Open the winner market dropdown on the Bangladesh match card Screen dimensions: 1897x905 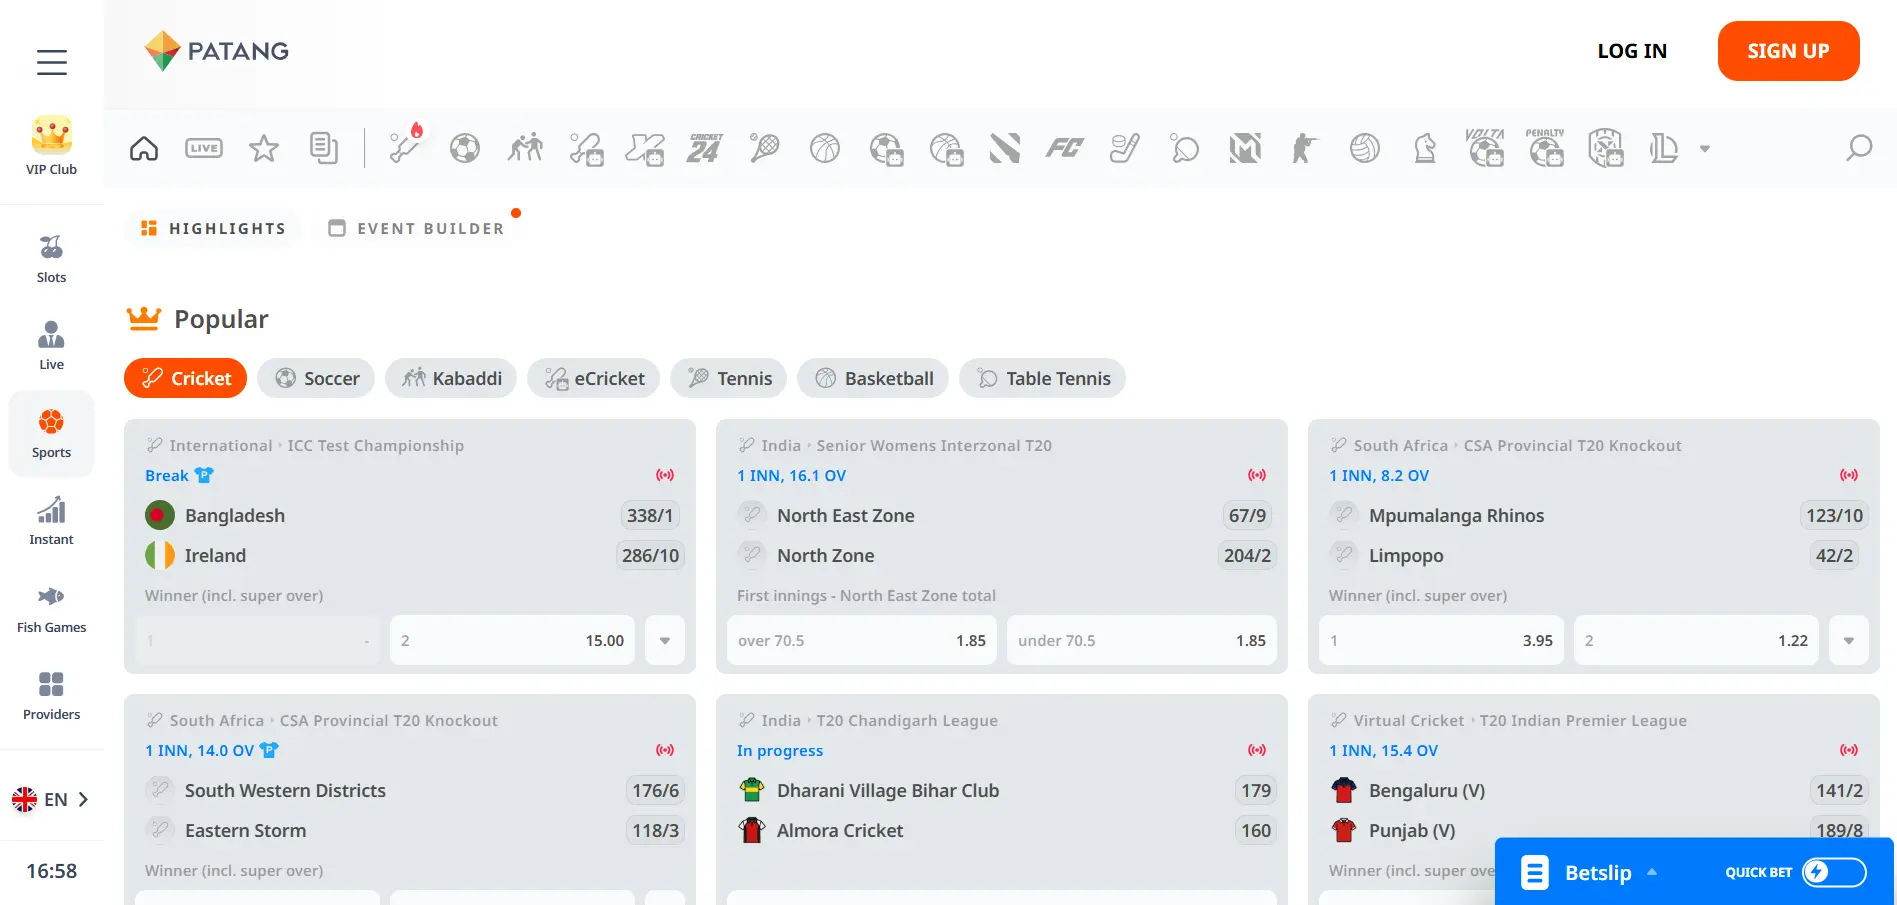click(x=664, y=640)
